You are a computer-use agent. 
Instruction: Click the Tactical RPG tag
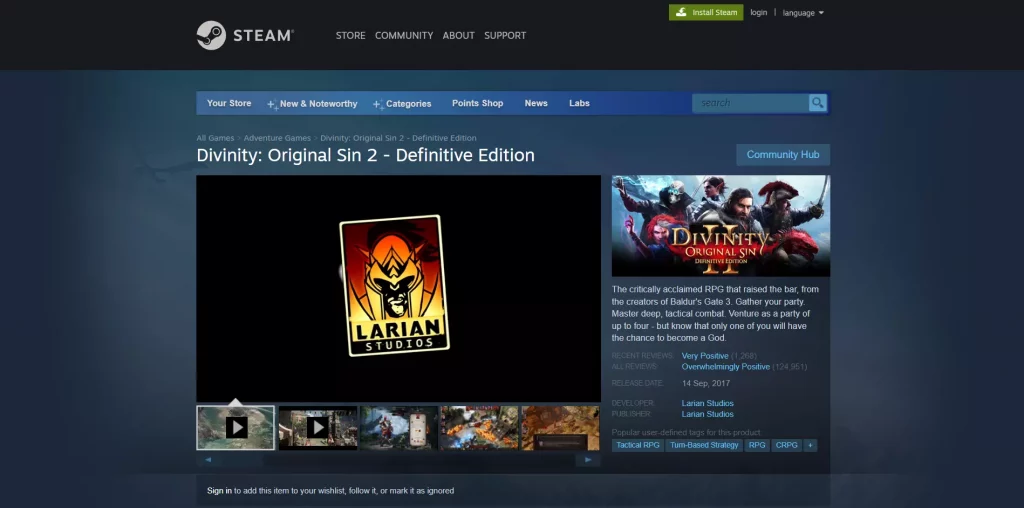click(638, 445)
